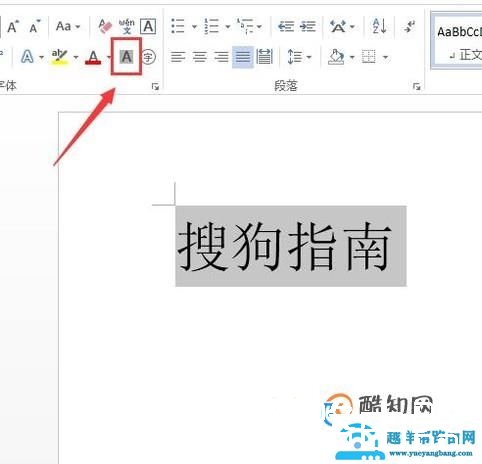Open the Phonetic Guide wén icon
Viewport: 482px width, 464px height.
[x=127, y=26]
